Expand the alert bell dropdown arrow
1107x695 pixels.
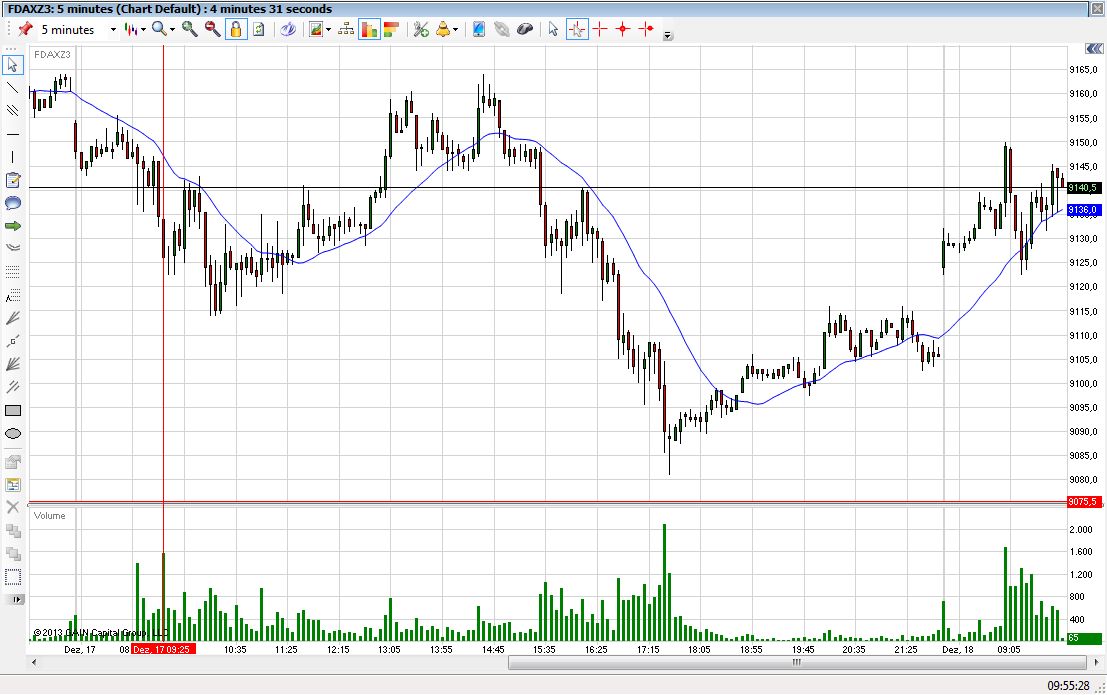coord(455,30)
